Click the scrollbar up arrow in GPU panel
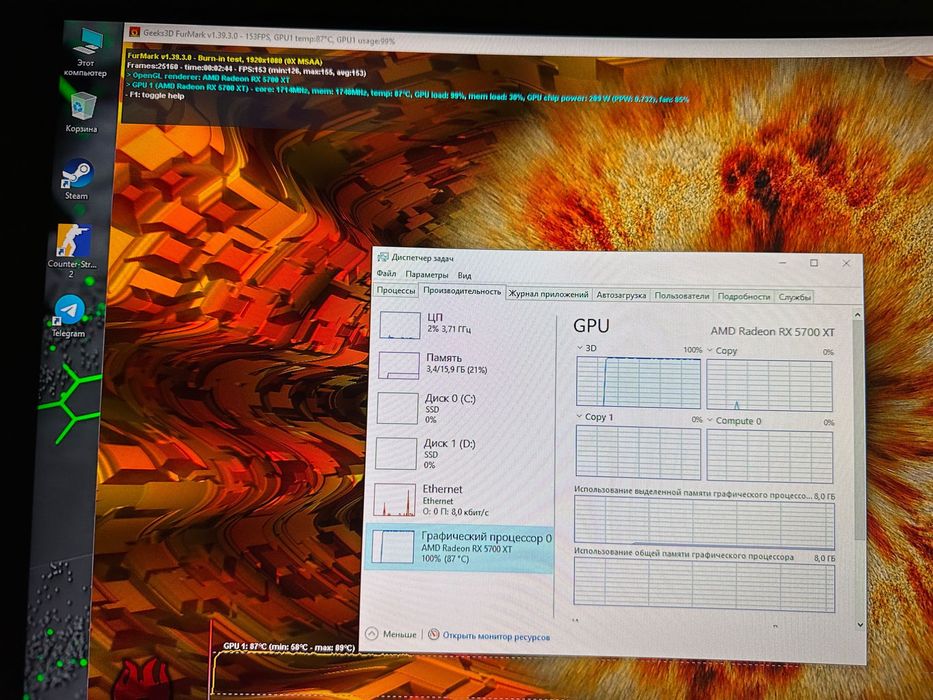 [857, 314]
